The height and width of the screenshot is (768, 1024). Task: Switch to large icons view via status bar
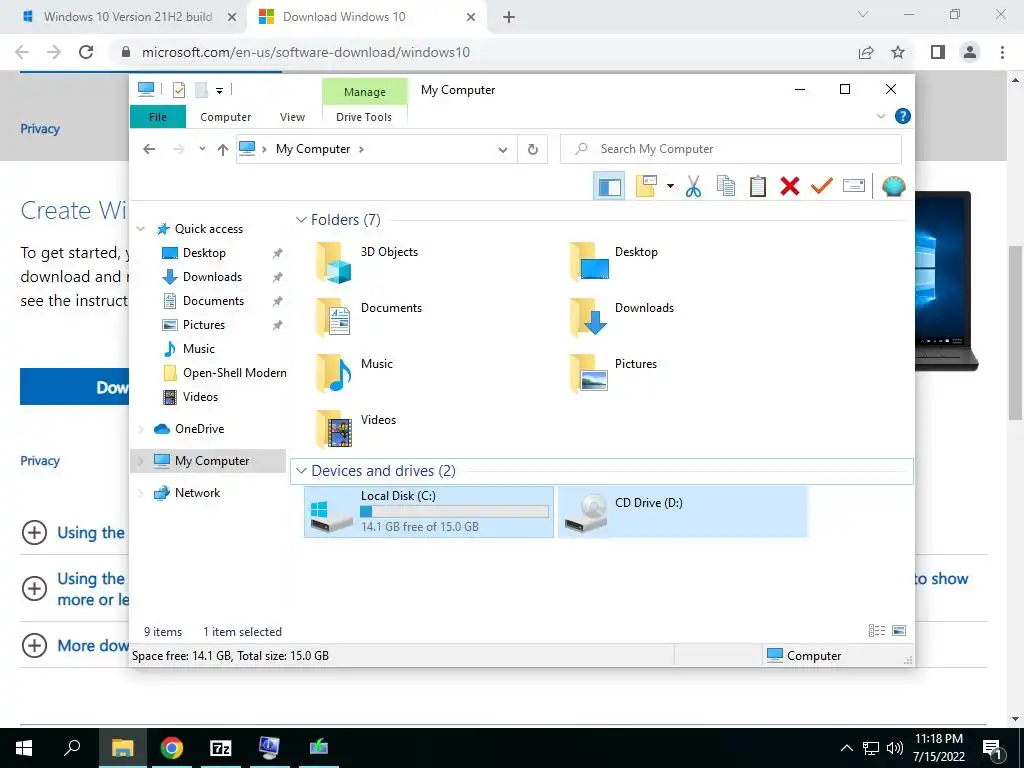coord(899,631)
